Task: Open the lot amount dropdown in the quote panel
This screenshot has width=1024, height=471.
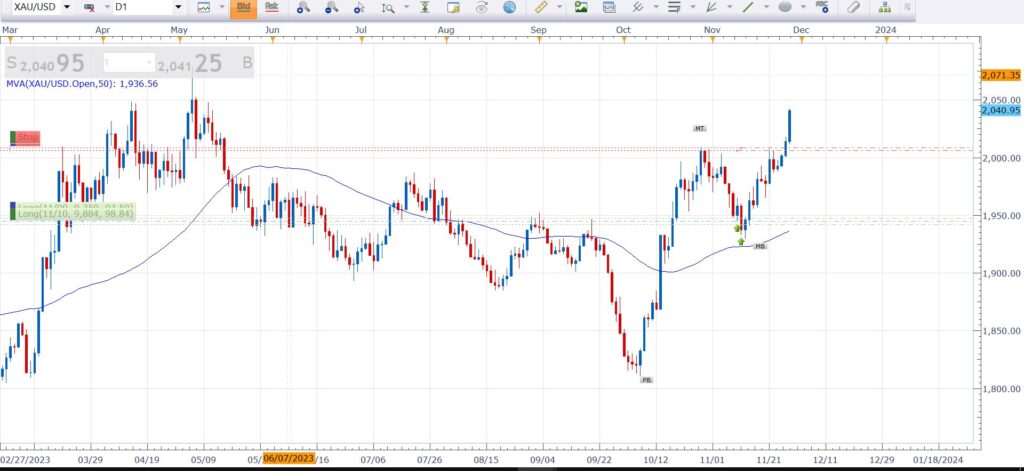Action: coord(129,63)
